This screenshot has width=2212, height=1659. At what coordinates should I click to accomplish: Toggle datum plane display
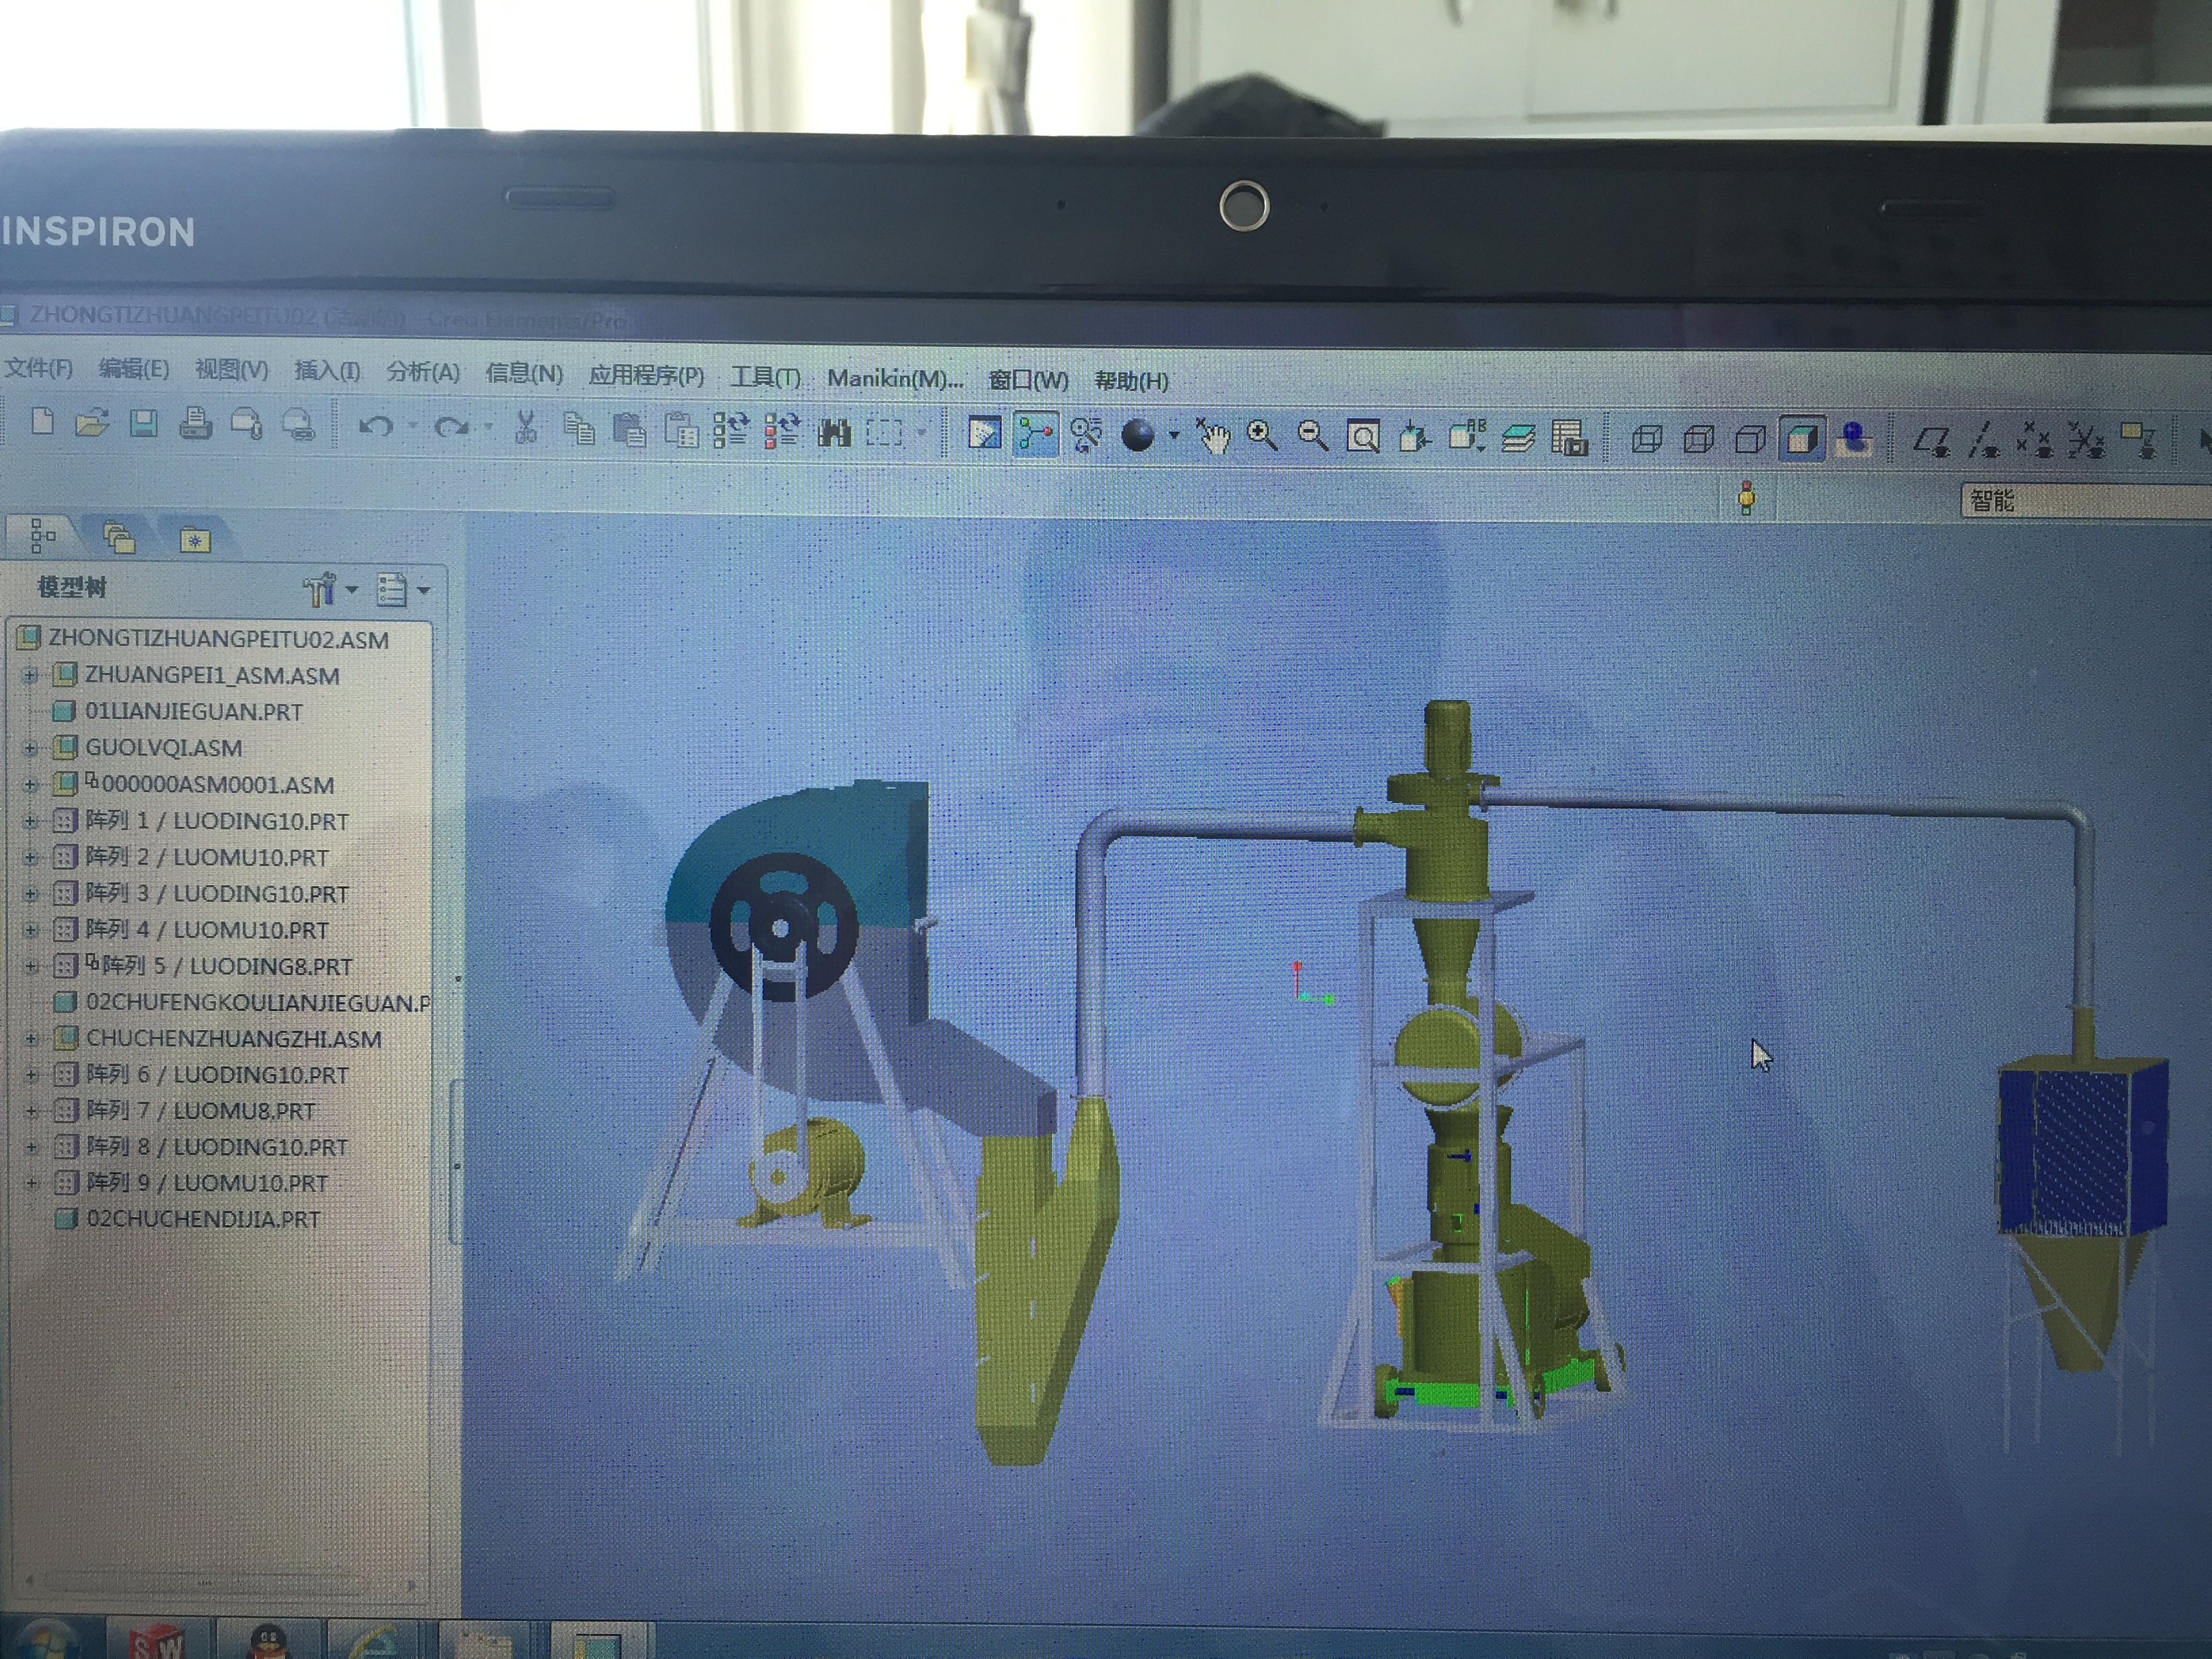click(1932, 441)
